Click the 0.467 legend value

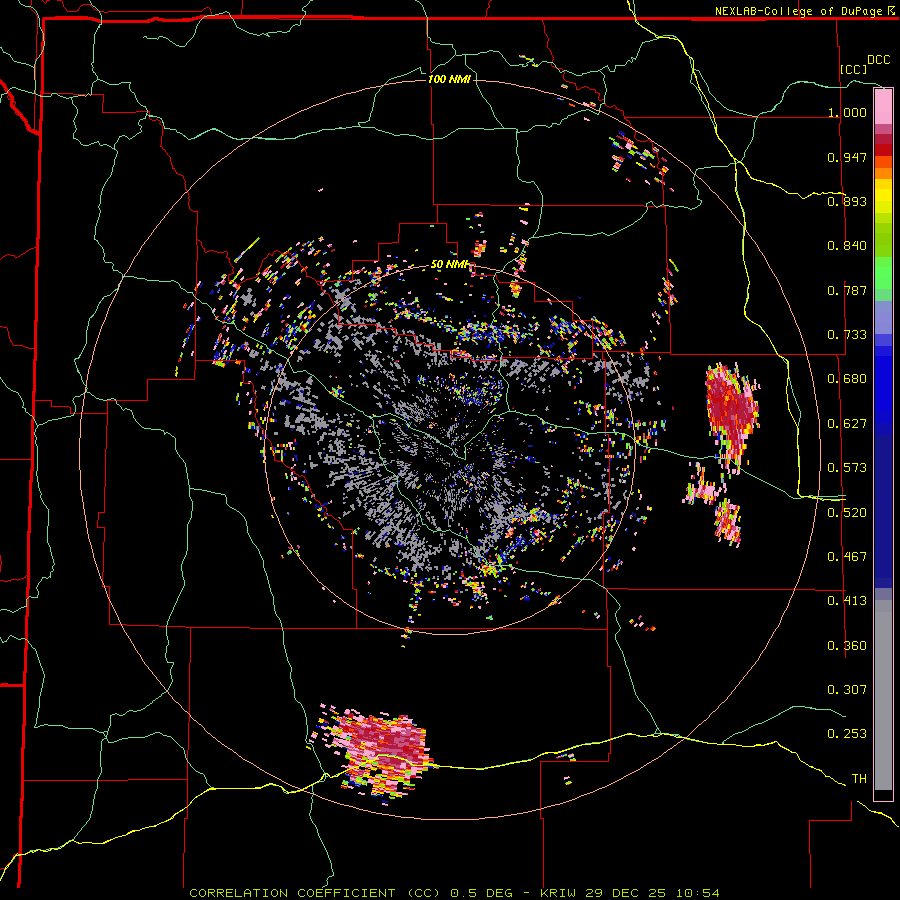[x=847, y=557]
